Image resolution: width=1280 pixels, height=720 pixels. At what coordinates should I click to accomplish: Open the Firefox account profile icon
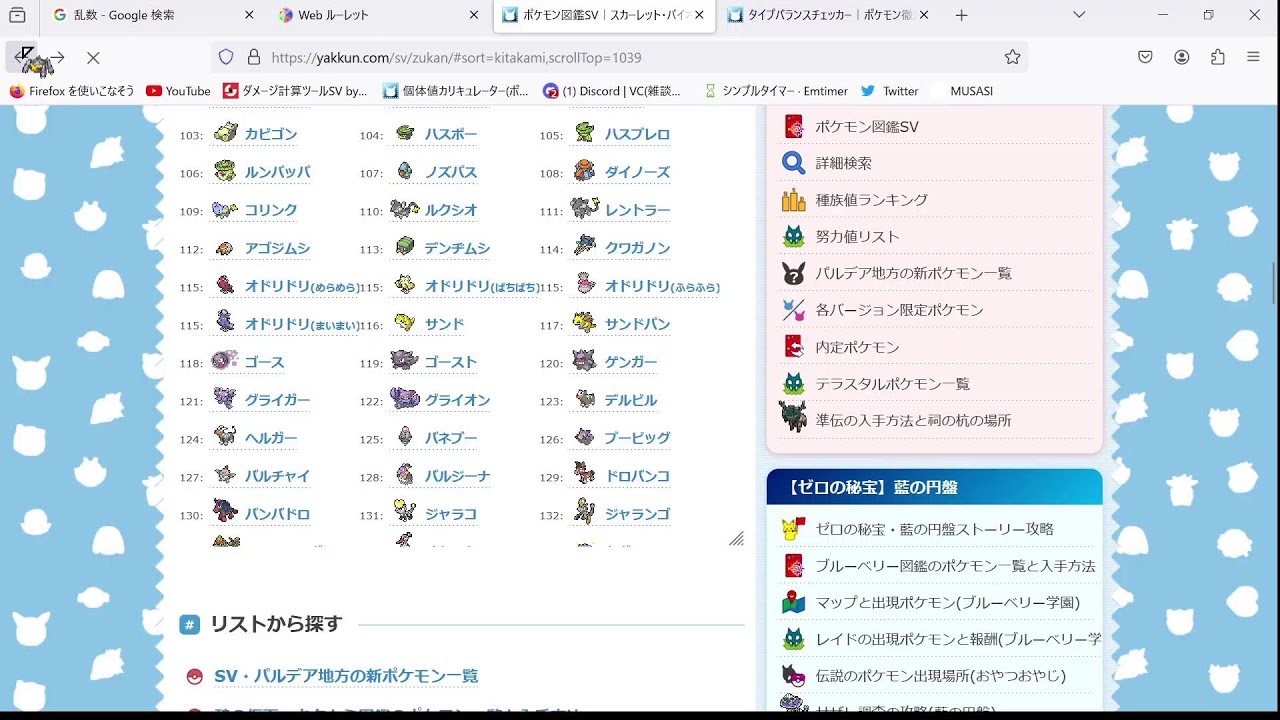coord(1182,57)
